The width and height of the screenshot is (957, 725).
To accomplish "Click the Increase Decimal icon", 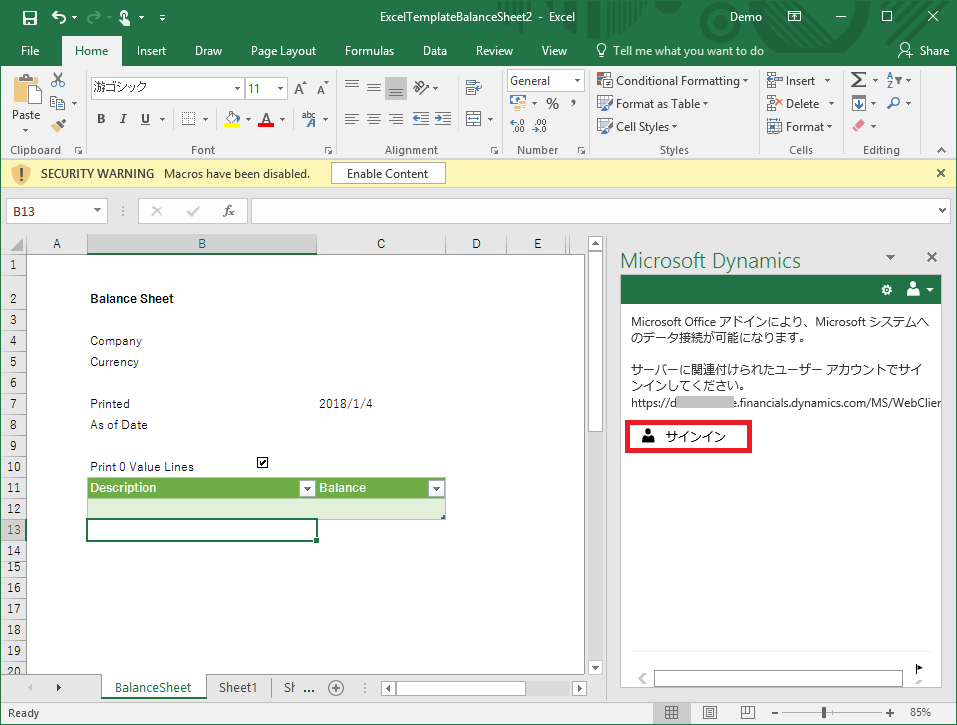I will coord(518,126).
